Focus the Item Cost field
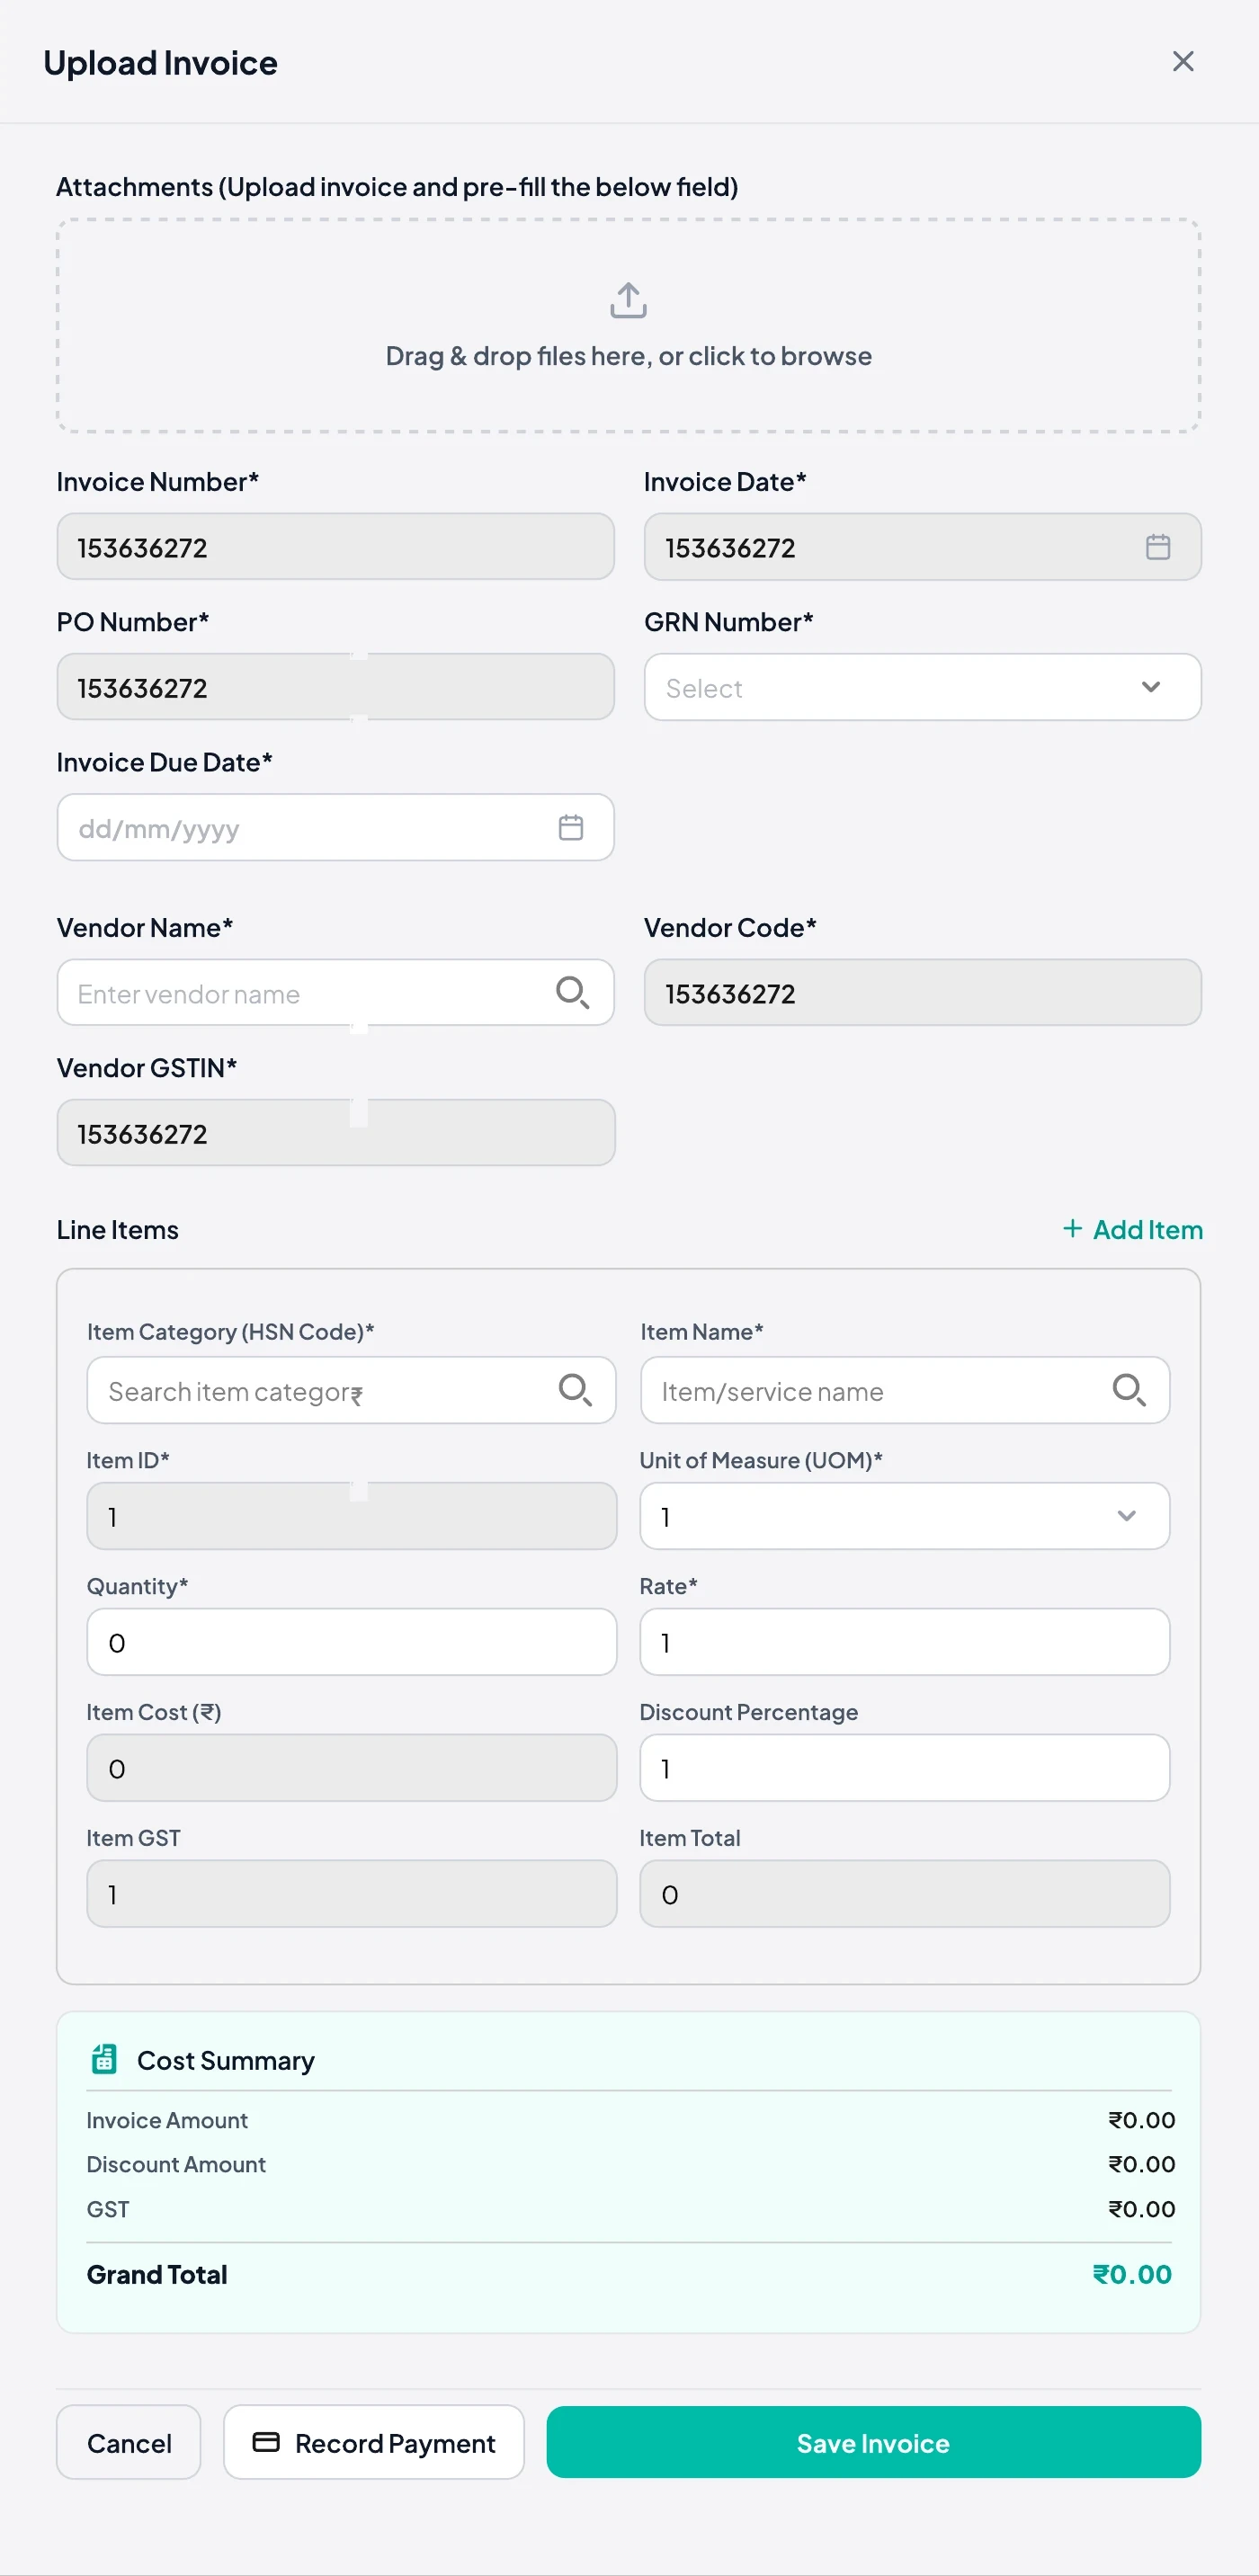Screen dimensions: 1259x2576 (351, 1768)
